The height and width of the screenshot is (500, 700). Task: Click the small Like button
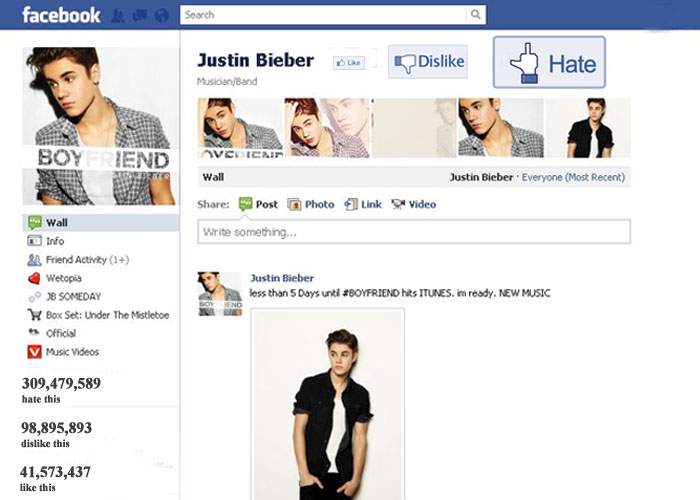pyautogui.click(x=349, y=63)
